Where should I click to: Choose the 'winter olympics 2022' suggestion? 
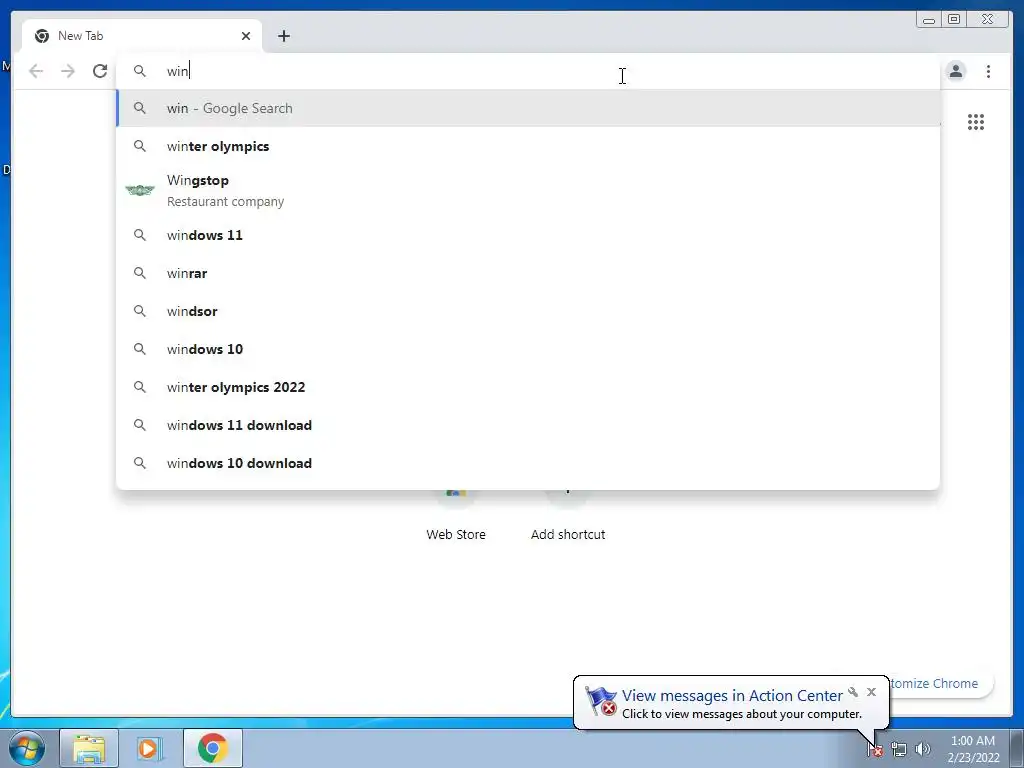[x=528, y=387]
